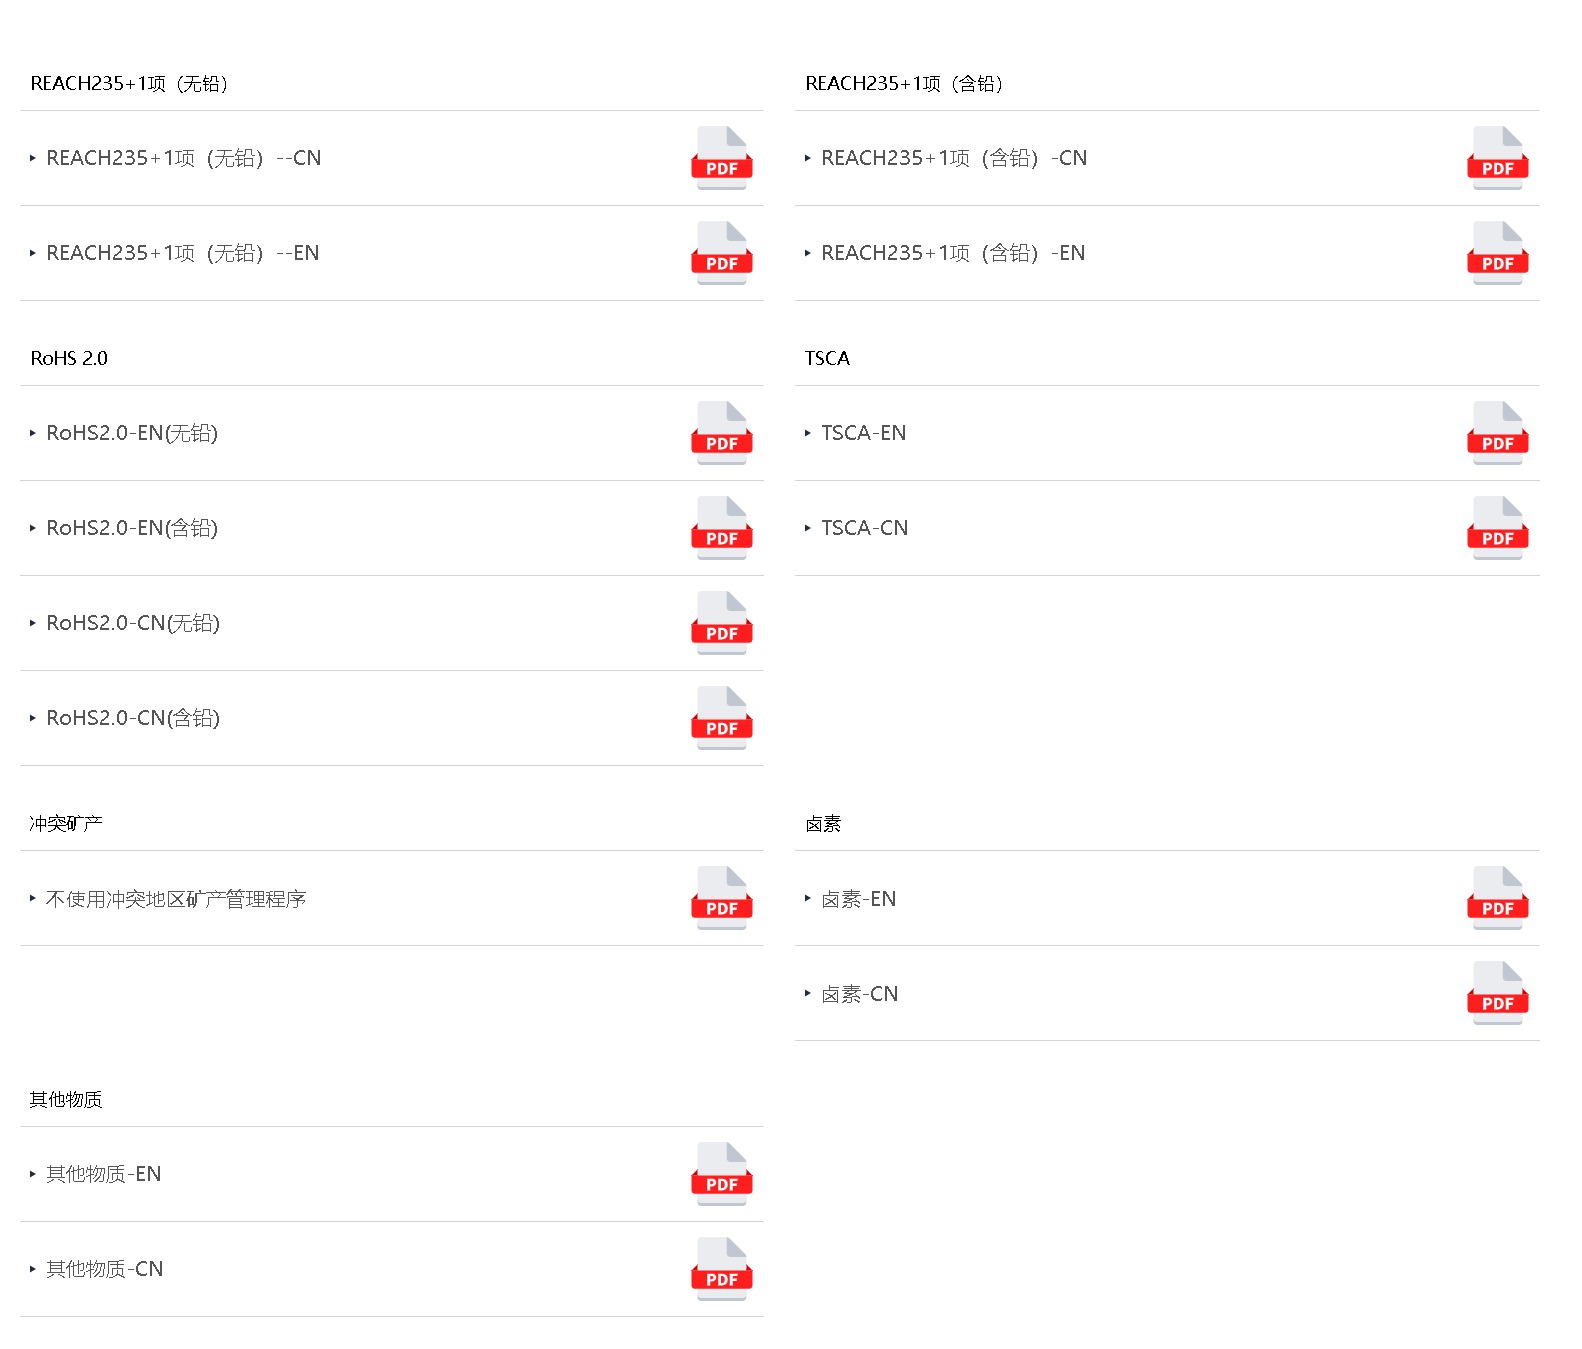This screenshot has width=1582, height=1349.
Task: Open the RoHS2.0-EN(含铅) document link
Action: click(132, 528)
